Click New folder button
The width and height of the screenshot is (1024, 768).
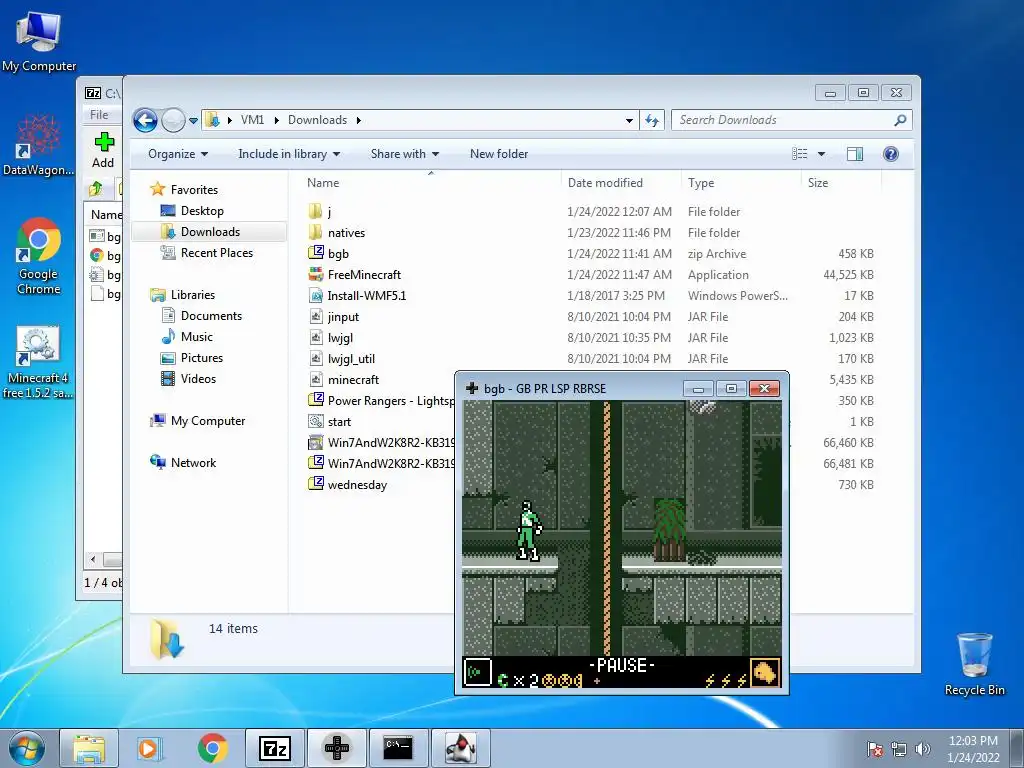coord(499,154)
